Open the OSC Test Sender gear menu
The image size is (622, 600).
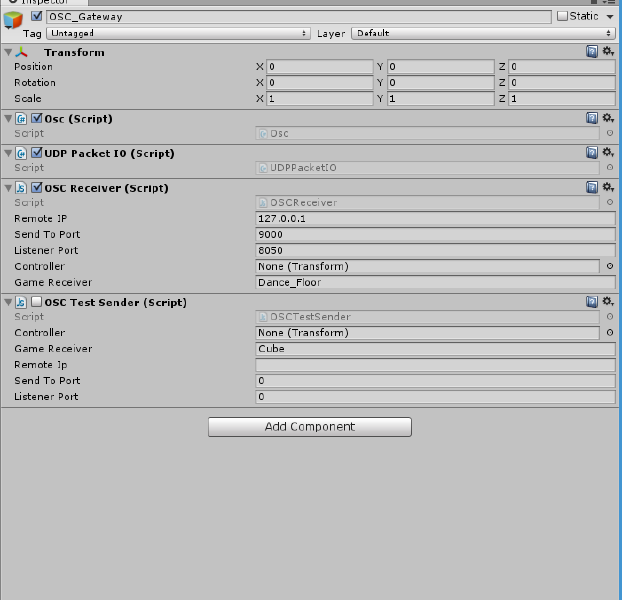pyautogui.click(x=608, y=302)
